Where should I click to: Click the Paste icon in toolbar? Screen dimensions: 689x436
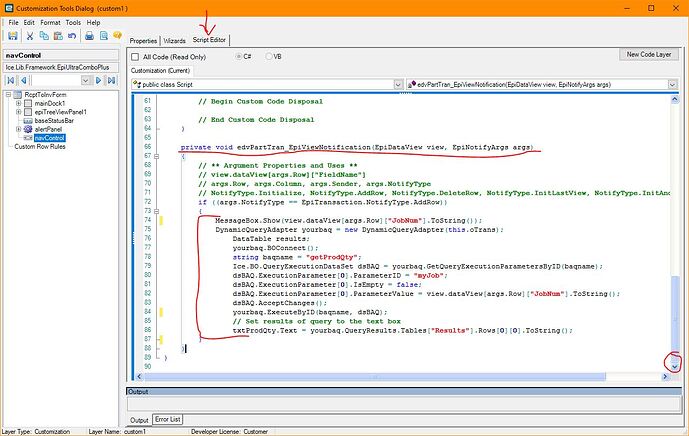pos(58,36)
